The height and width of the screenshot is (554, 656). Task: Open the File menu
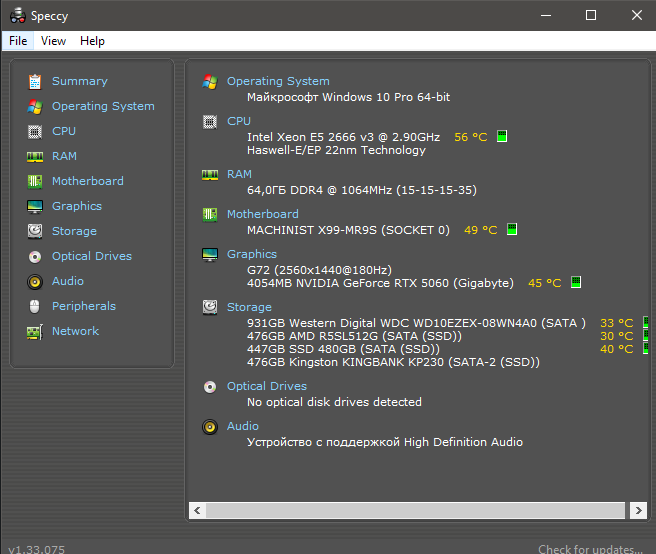tap(18, 41)
